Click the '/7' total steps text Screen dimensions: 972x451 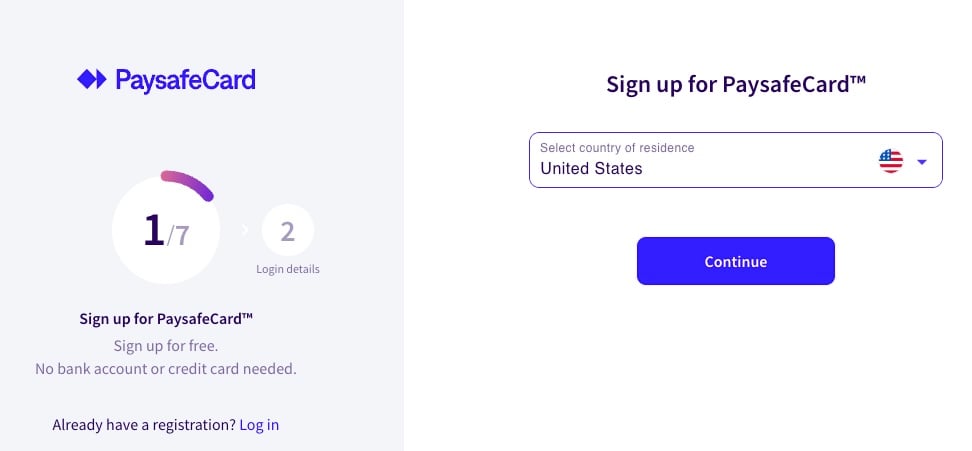tap(177, 235)
